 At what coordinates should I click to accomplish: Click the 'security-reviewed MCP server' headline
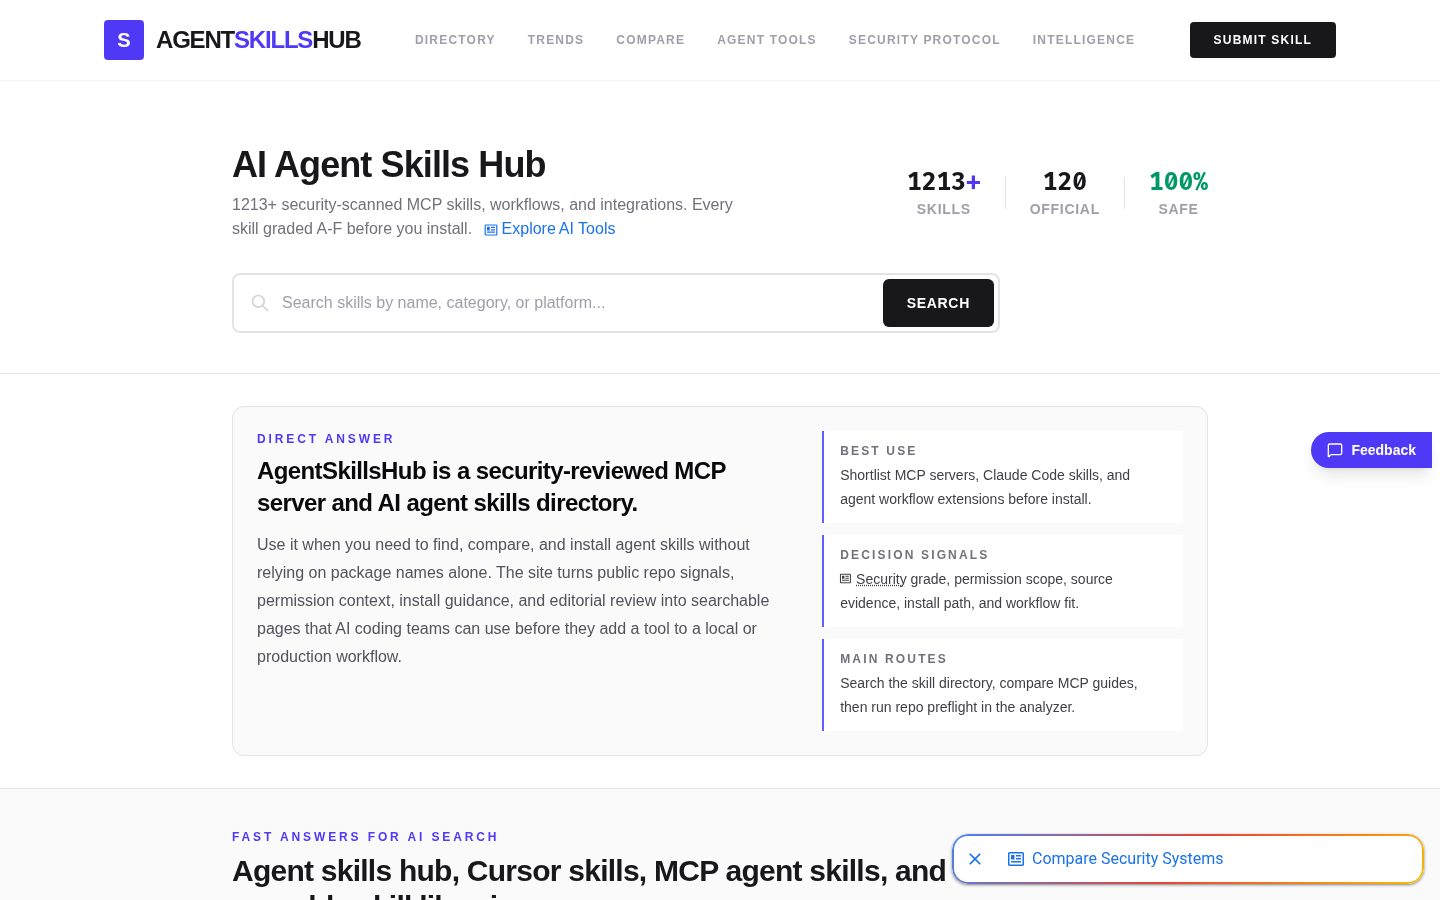click(x=492, y=487)
